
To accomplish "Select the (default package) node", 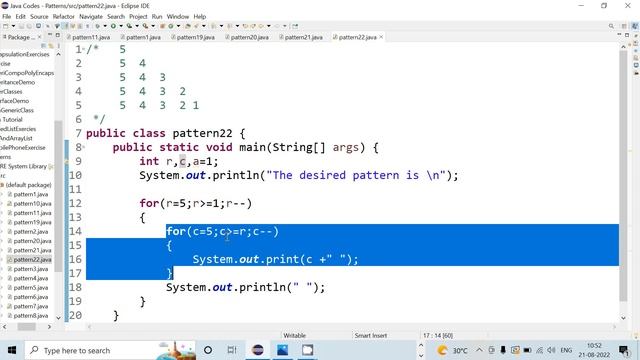I will [28, 185].
